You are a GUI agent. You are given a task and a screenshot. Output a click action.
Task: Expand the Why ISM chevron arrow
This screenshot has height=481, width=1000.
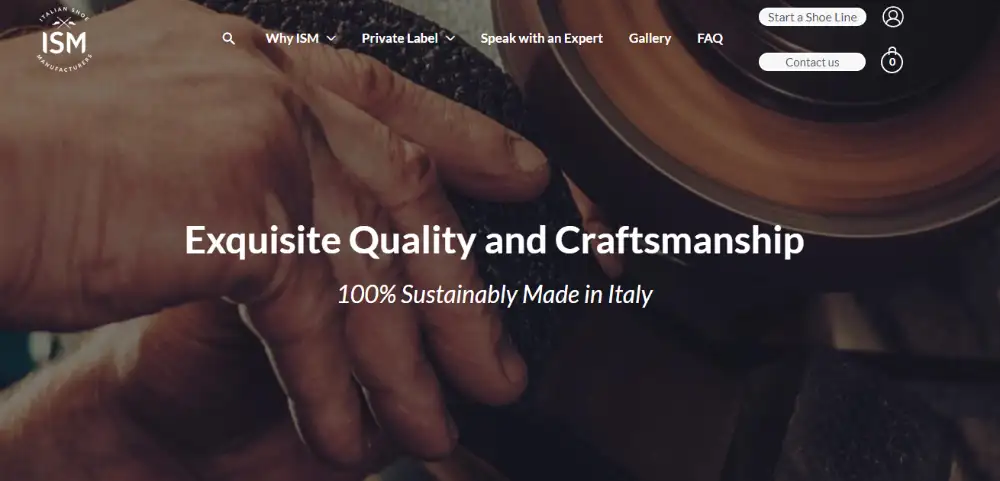click(x=331, y=38)
